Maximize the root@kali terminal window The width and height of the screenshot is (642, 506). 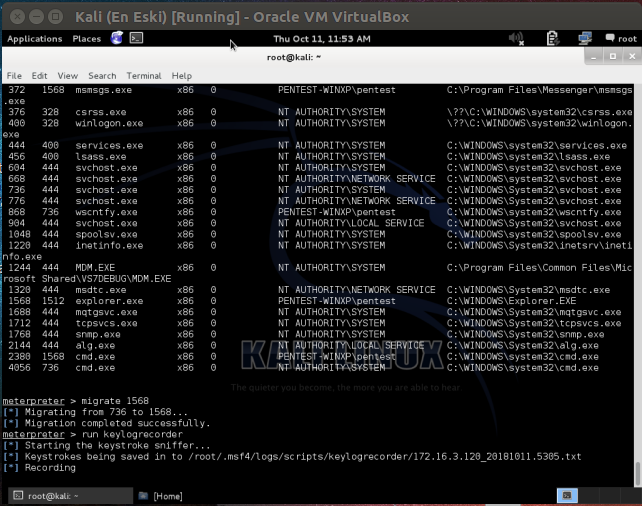[x=613, y=56]
